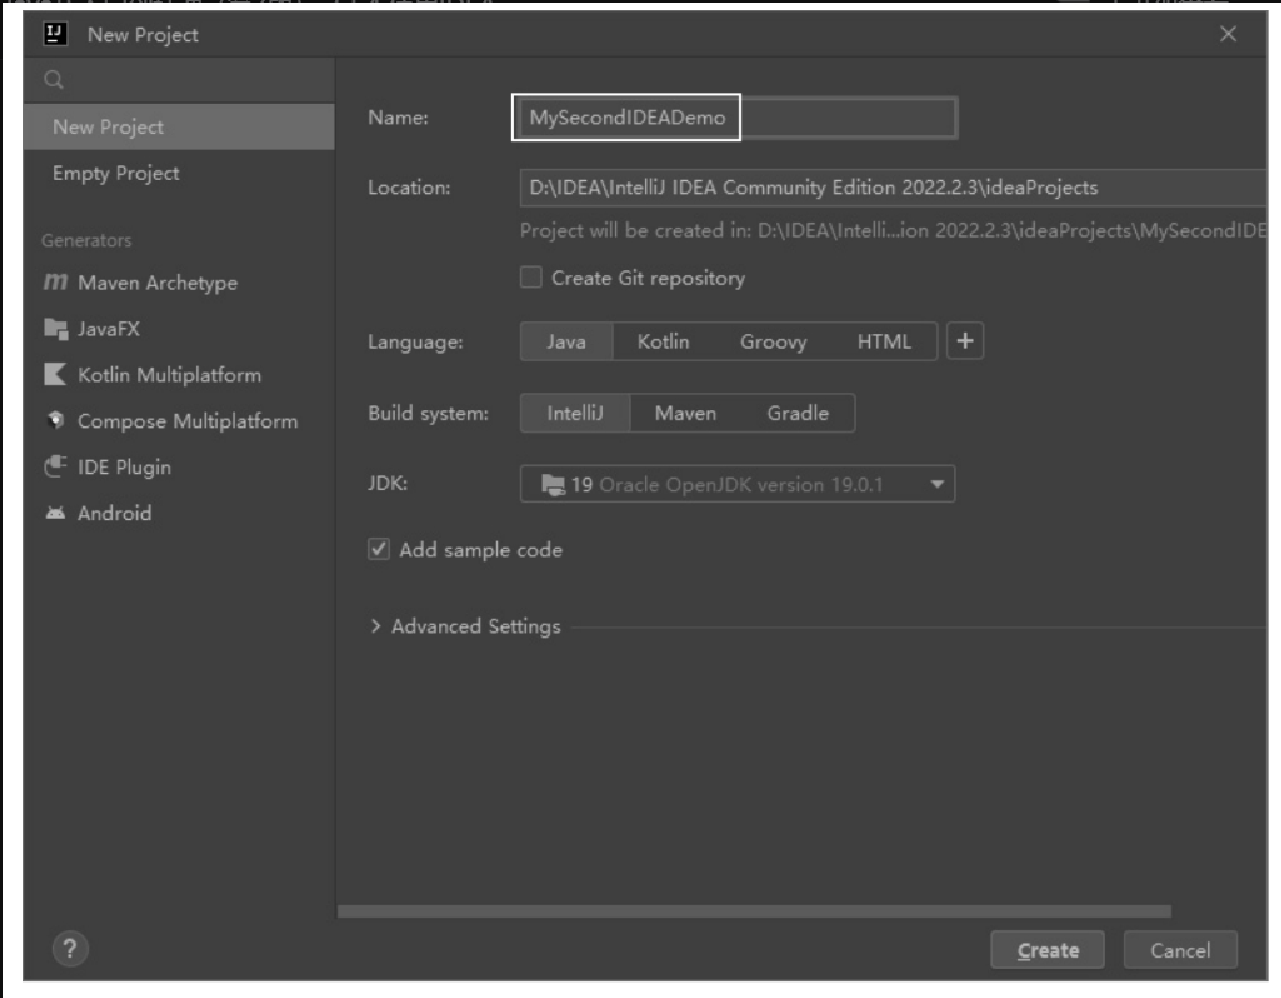Image resolution: width=1281 pixels, height=998 pixels.
Task: Close the New Project dialog
Action: 1228,34
